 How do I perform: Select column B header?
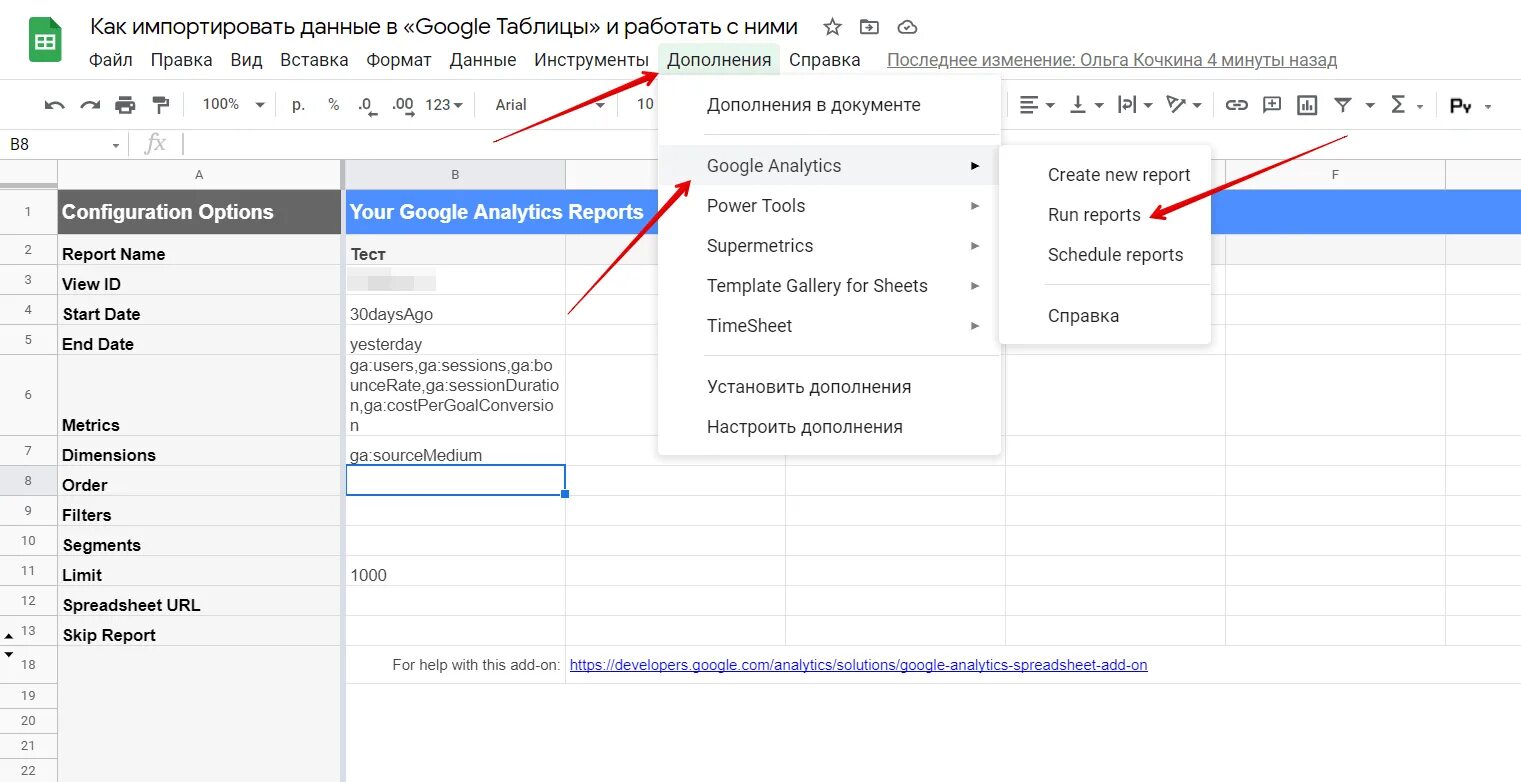pyautogui.click(x=455, y=175)
